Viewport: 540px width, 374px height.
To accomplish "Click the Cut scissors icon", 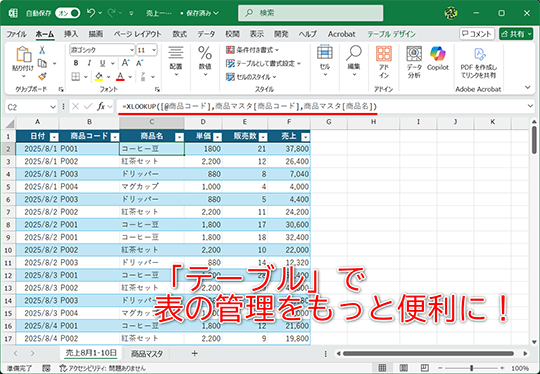I will click(42, 50).
